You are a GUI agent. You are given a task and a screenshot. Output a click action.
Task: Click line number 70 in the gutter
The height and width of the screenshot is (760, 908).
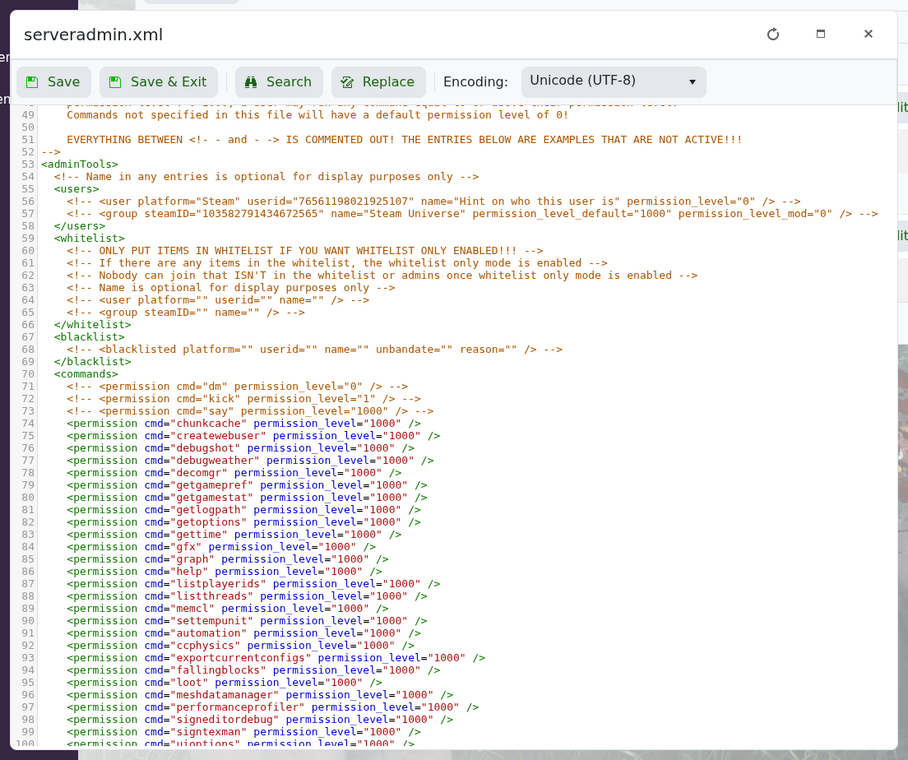[28, 374]
